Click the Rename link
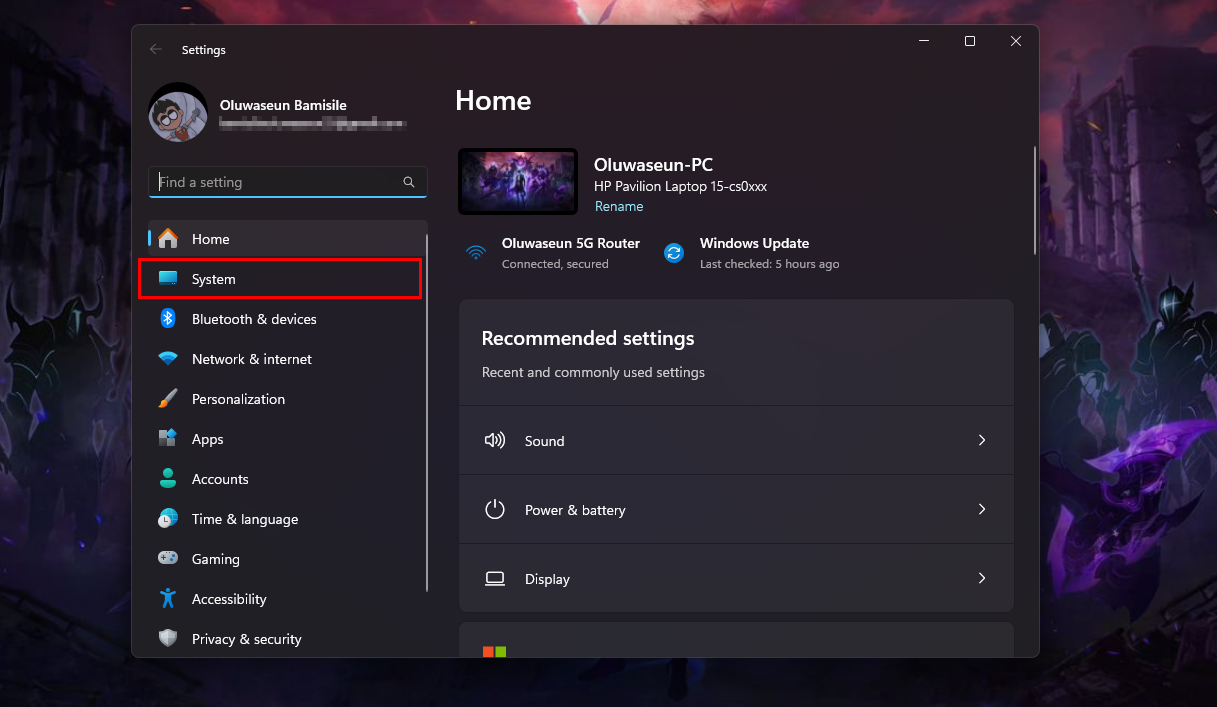Screen dimensions: 1217x707 (x=619, y=206)
